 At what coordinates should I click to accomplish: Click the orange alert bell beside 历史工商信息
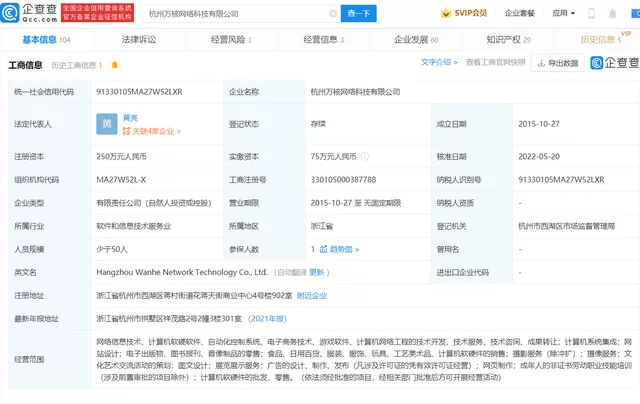coord(115,65)
